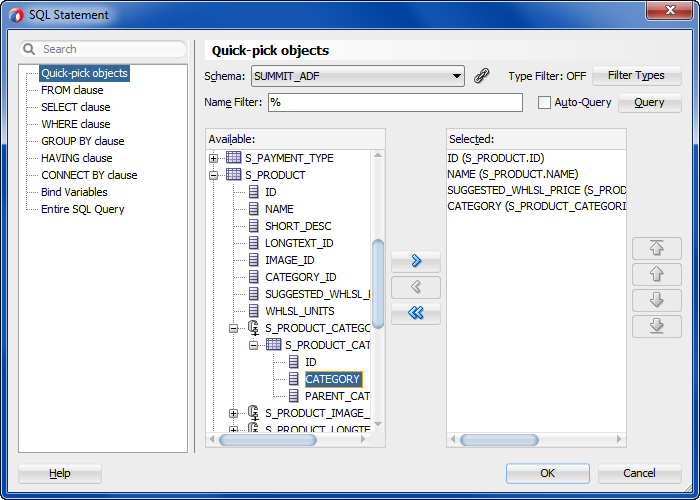The height and width of the screenshot is (500, 700).
Task: Open the Entire SQL Query page
Action: [83, 209]
